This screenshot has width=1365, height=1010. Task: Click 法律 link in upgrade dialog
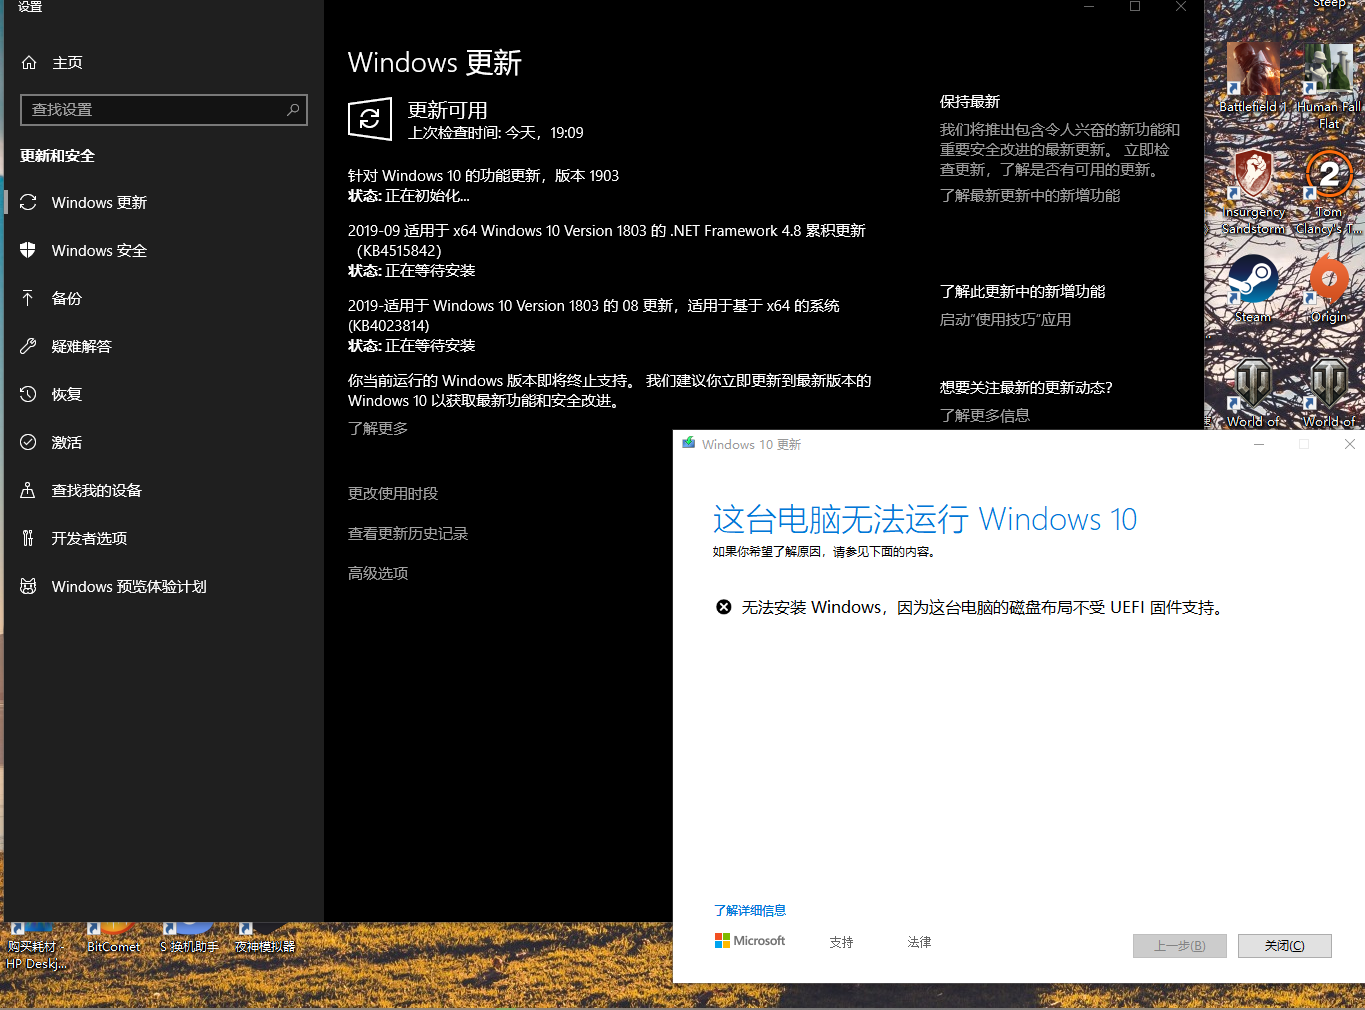click(x=919, y=942)
